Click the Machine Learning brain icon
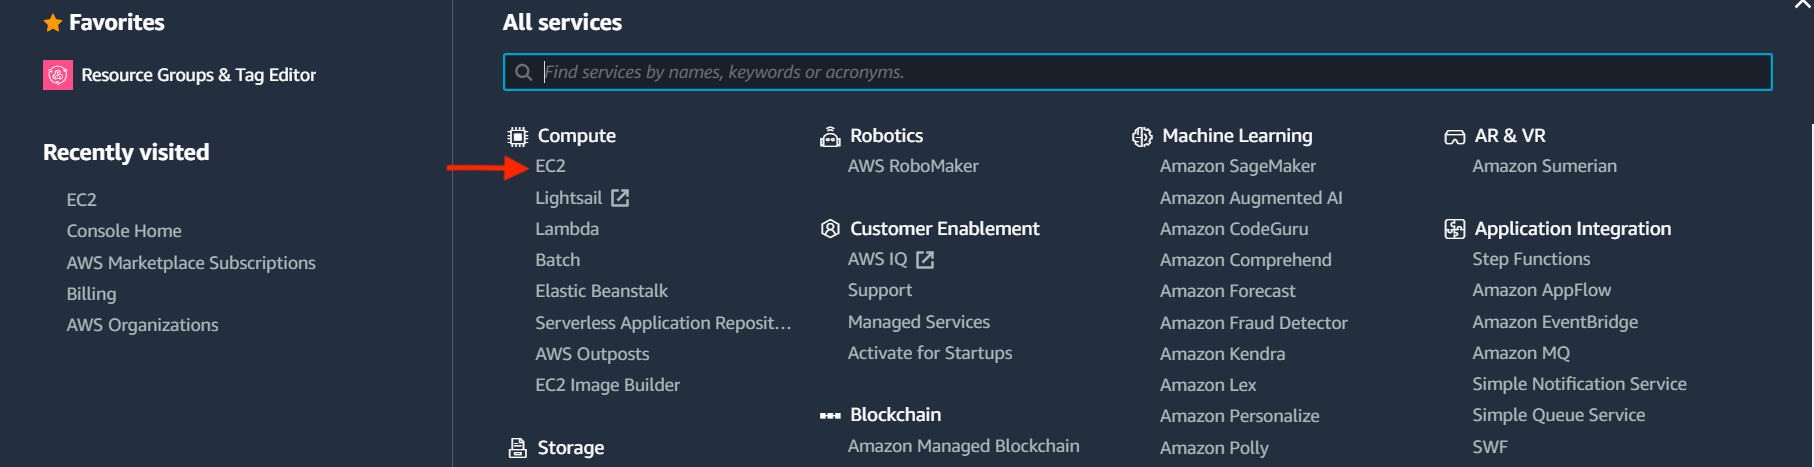The image size is (1814, 467). pyautogui.click(x=1142, y=137)
